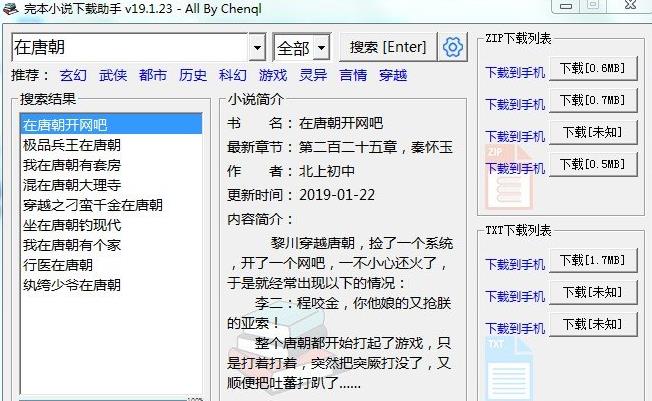Select result 在唐朝开网吧
The width and height of the screenshot is (652, 401).
pyautogui.click(x=111, y=125)
